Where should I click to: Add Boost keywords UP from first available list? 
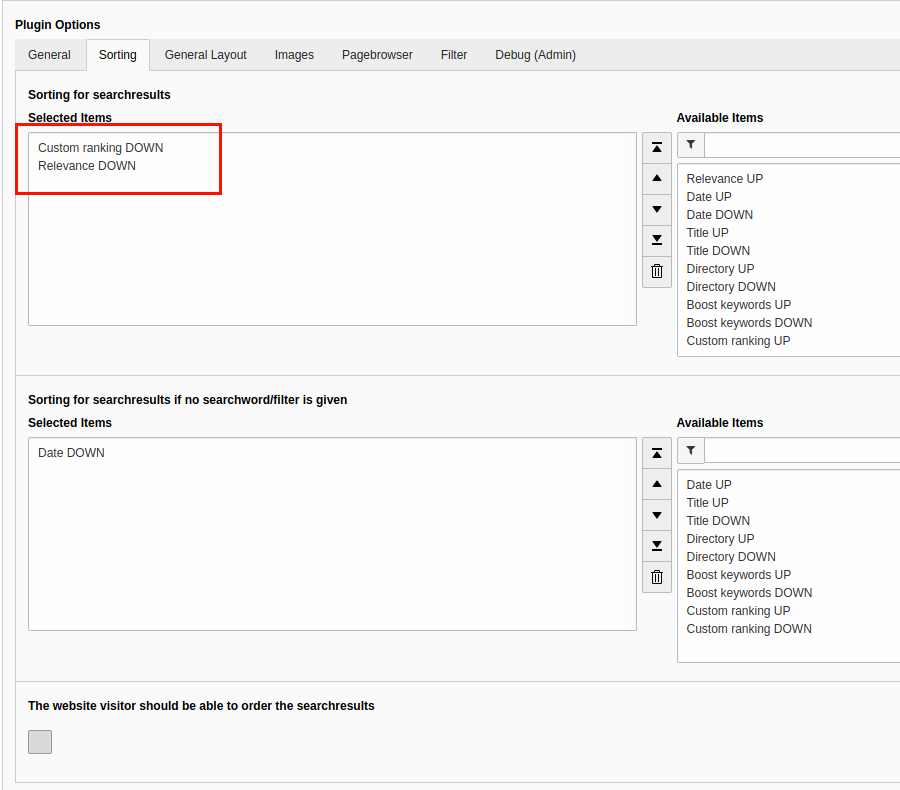point(738,305)
